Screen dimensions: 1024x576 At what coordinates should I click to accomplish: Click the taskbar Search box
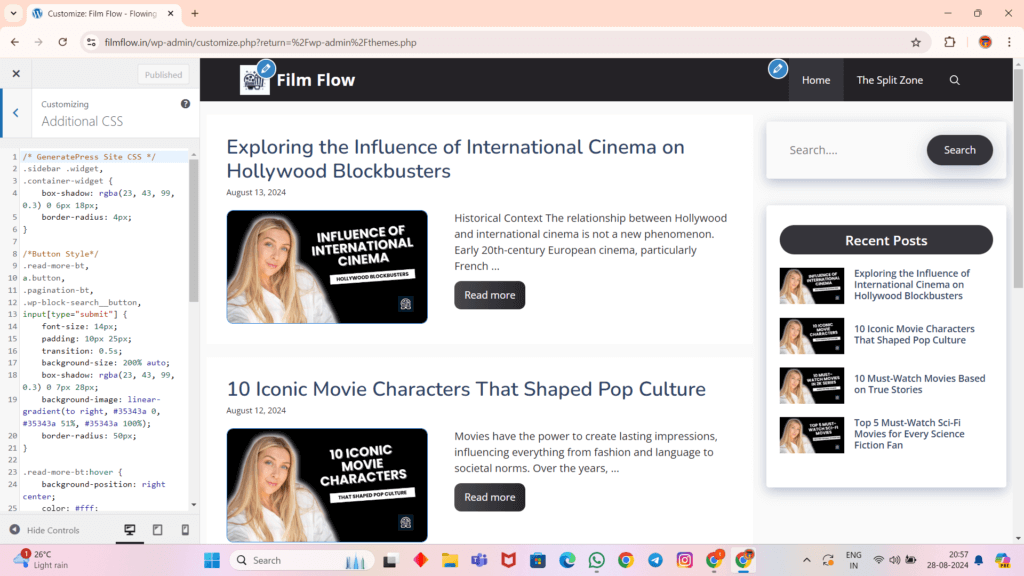(x=302, y=560)
